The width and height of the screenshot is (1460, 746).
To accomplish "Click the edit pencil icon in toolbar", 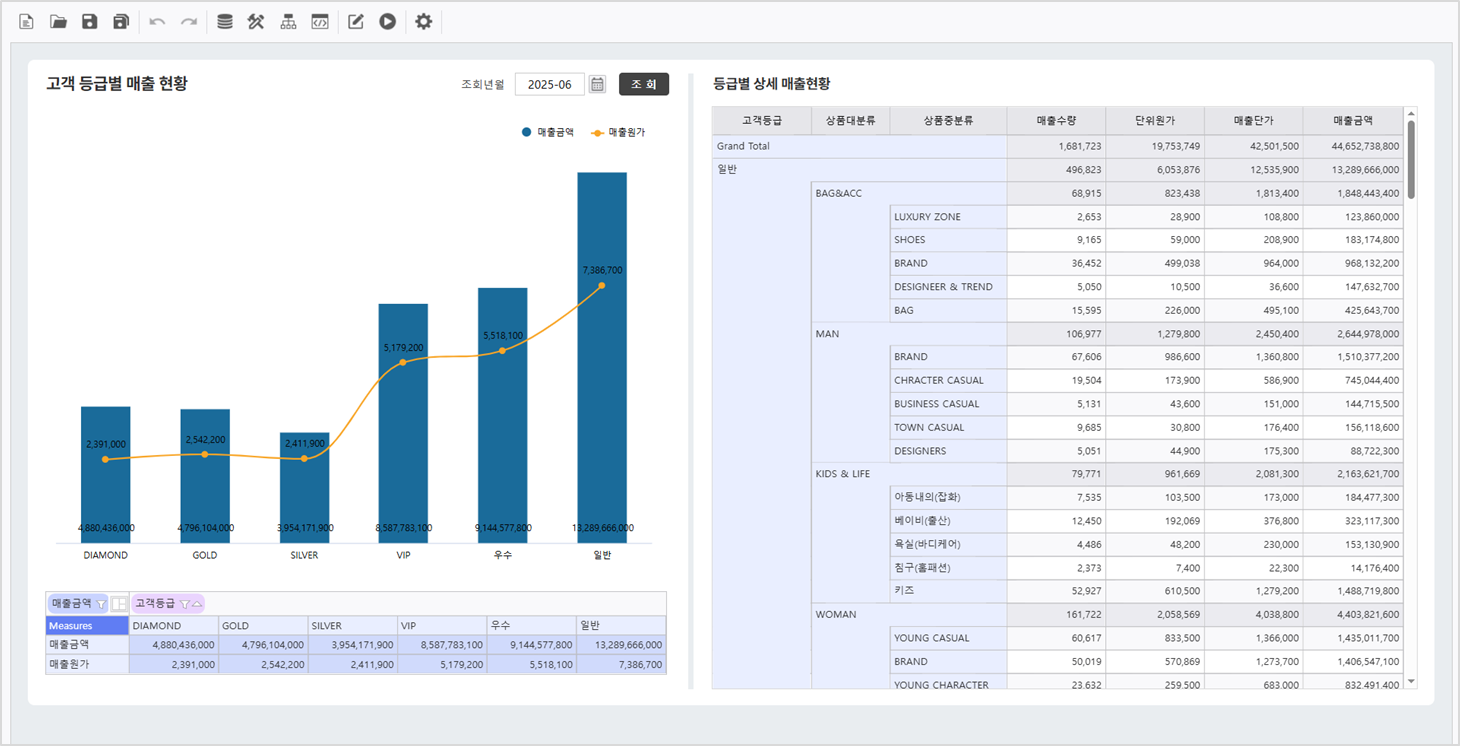I will pyautogui.click(x=355, y=21).
